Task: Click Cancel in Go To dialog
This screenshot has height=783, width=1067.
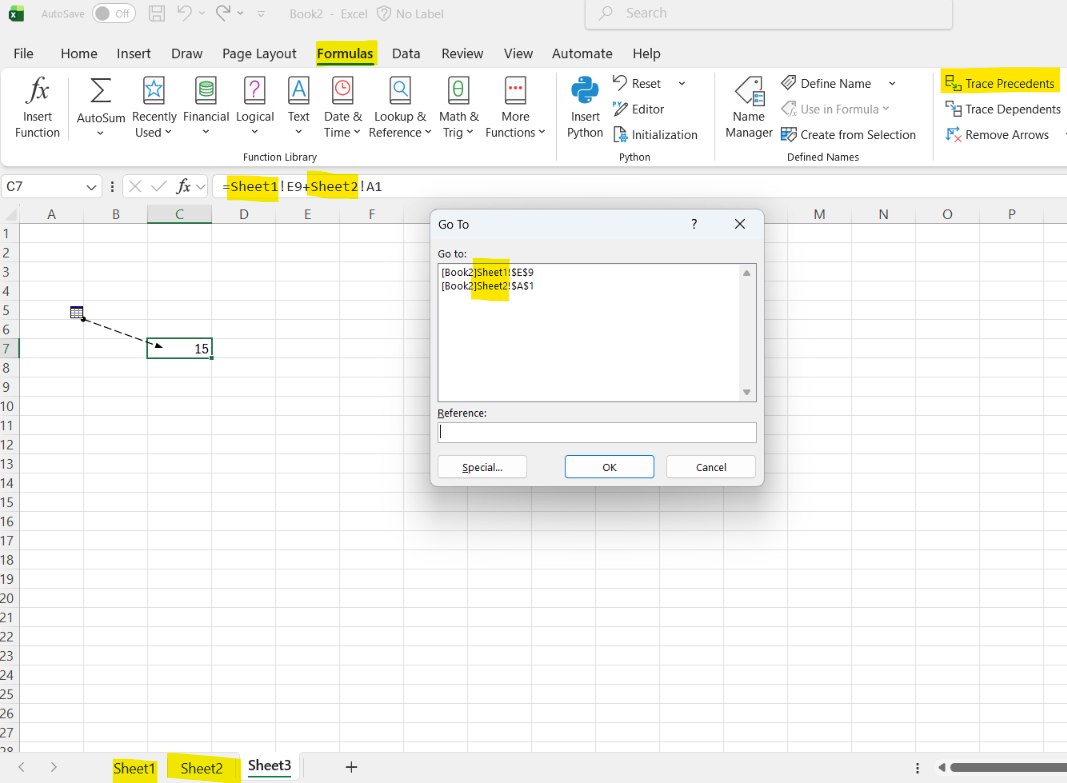Action: click(x=710, y=467)
